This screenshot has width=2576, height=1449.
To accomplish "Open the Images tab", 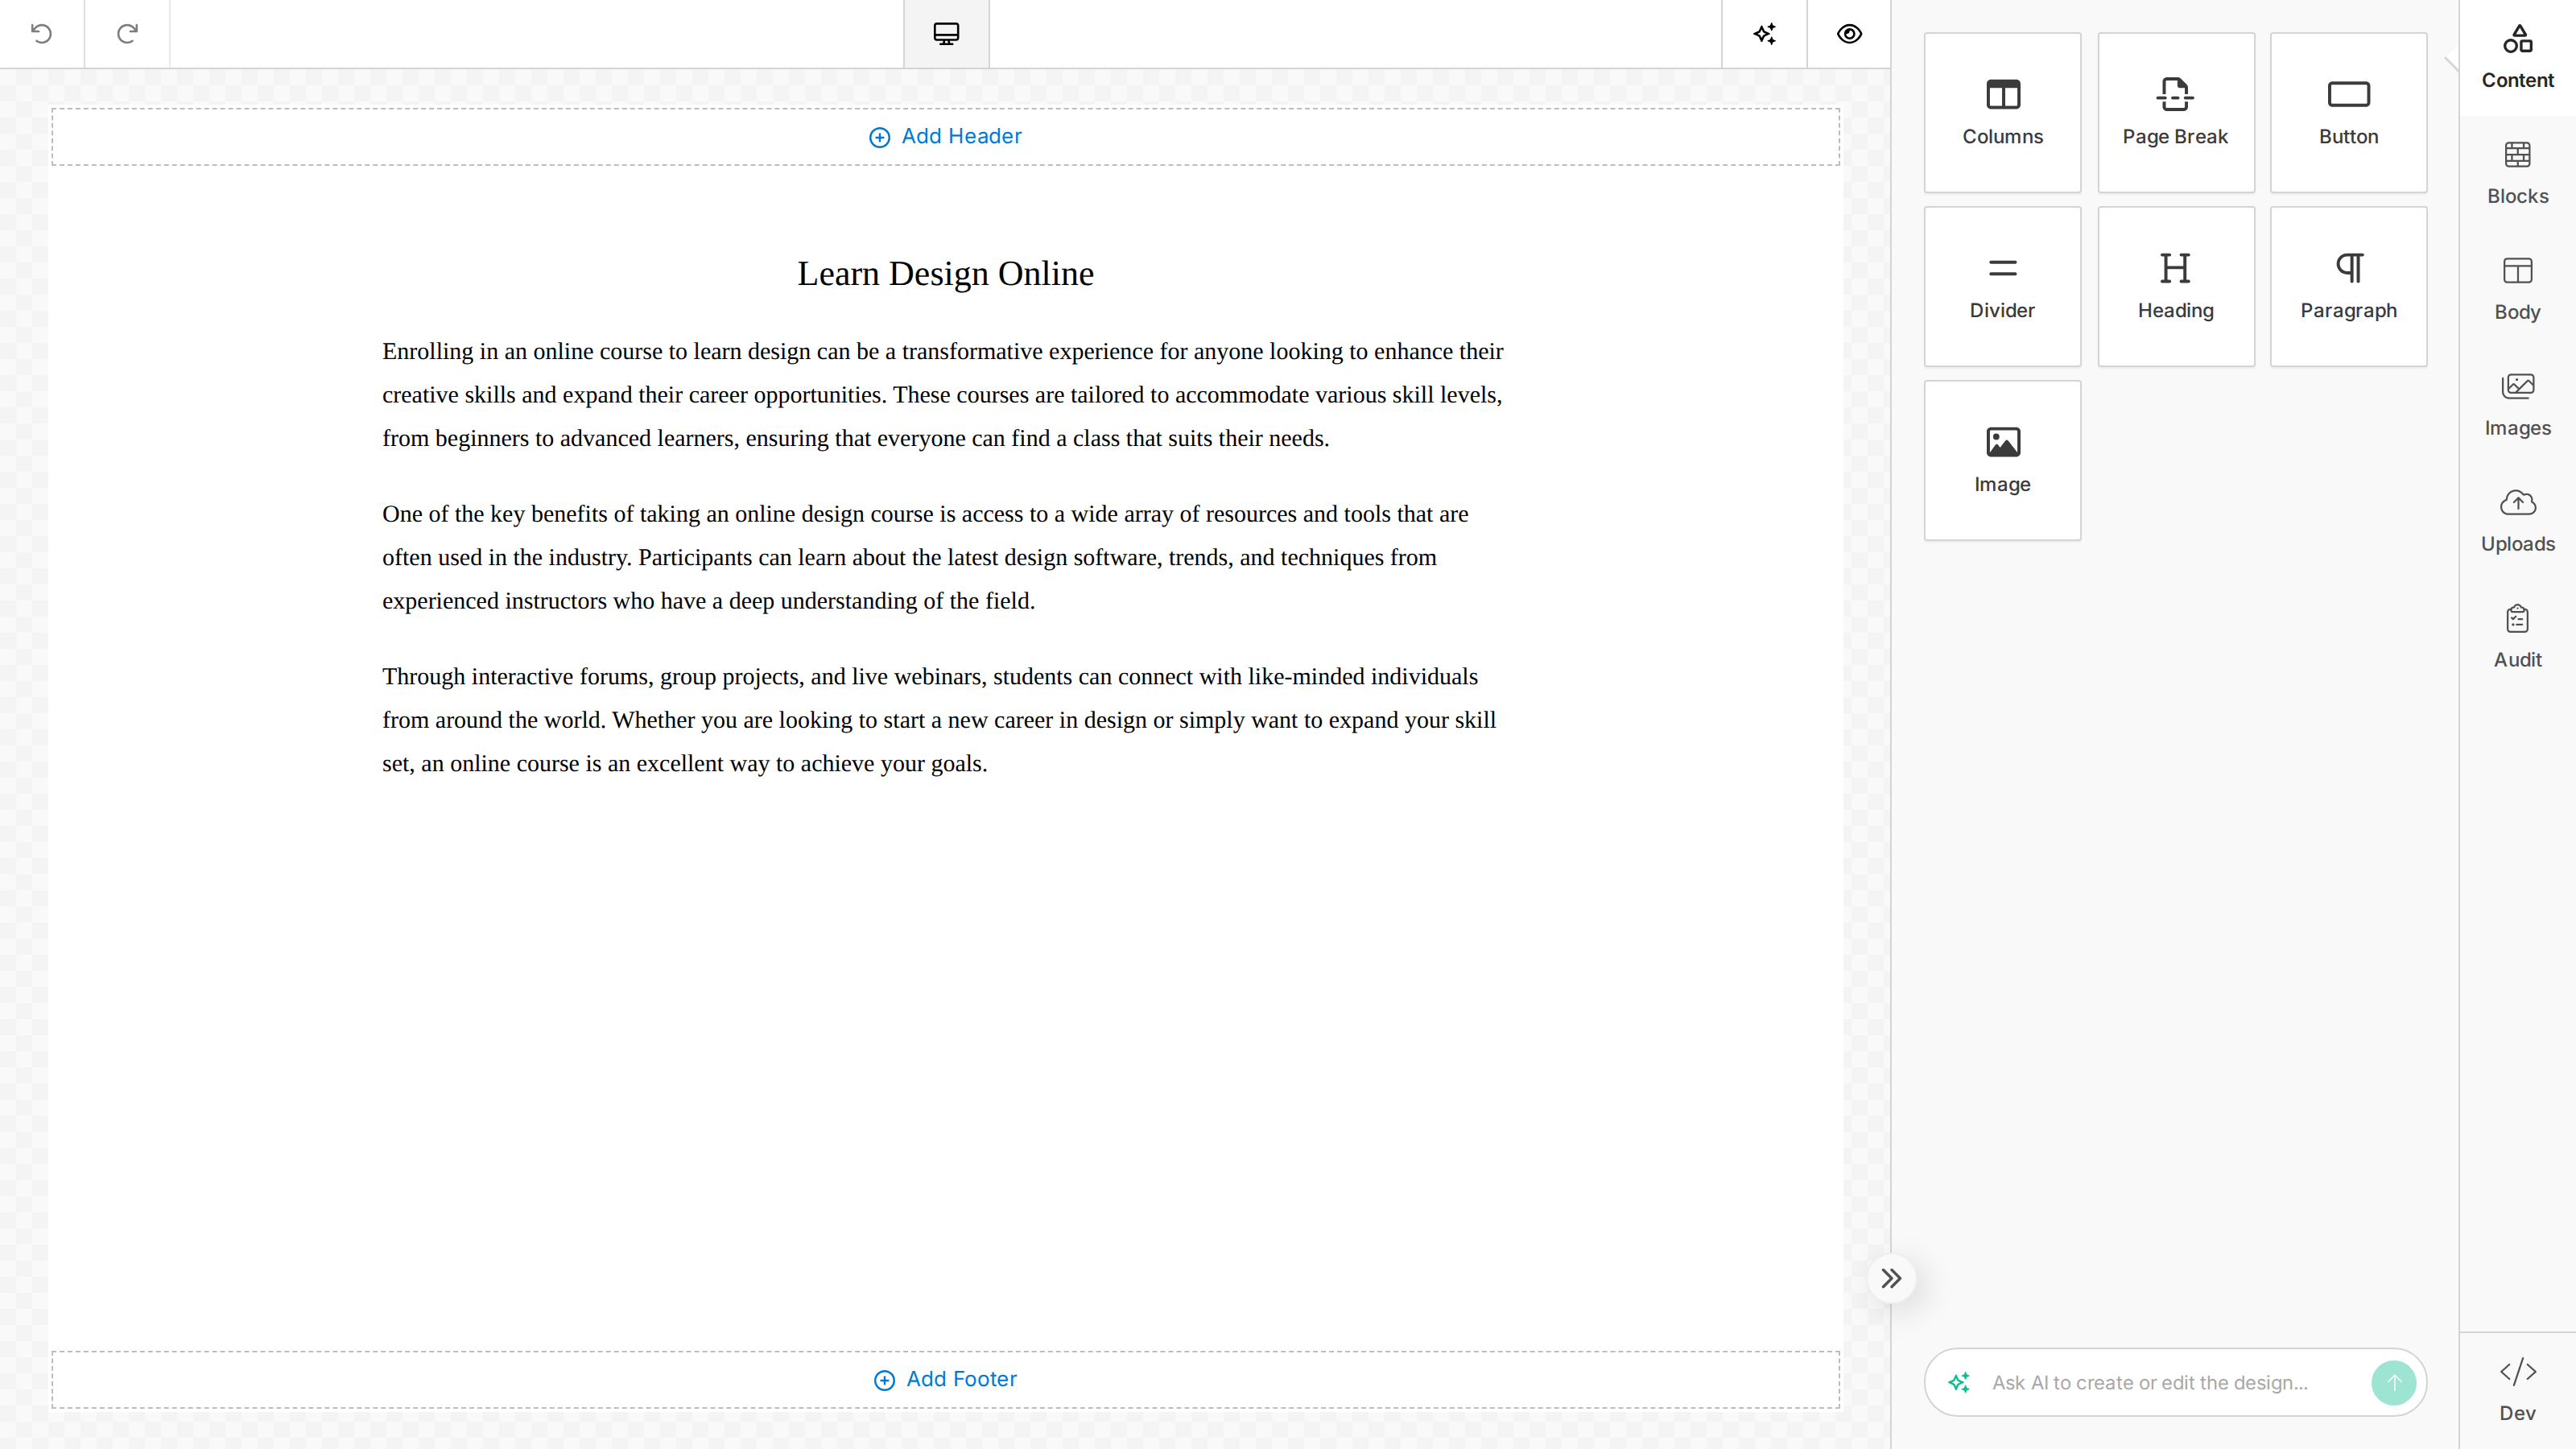I will pyautogui.click(x=2517, y=406).
